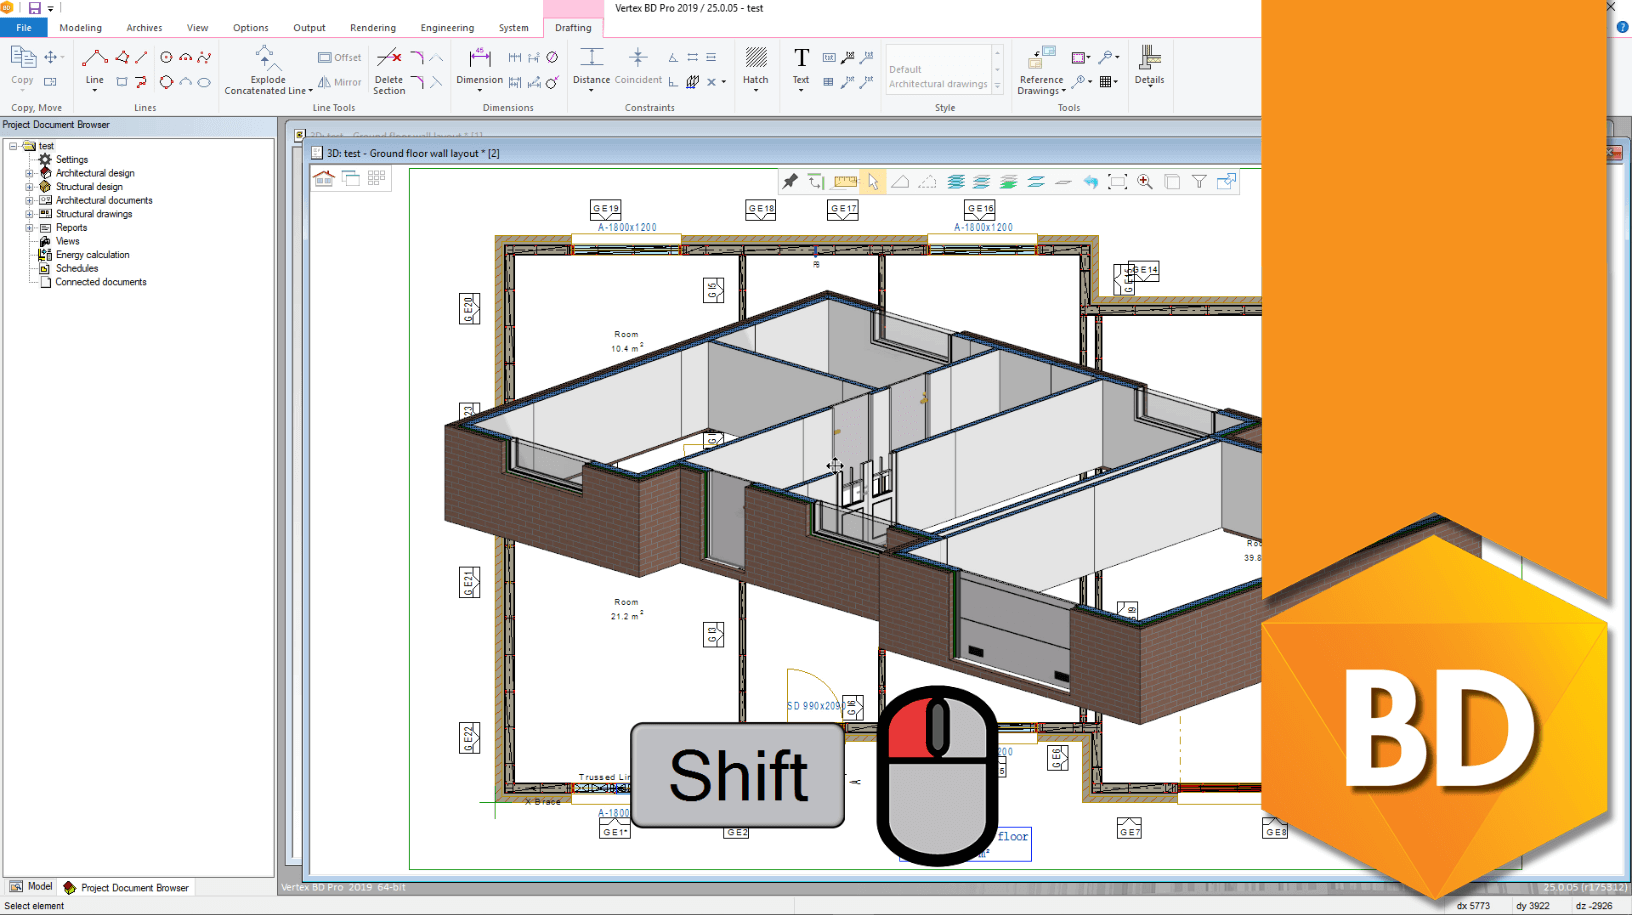Select the Details tool icon

(1149, 66)
